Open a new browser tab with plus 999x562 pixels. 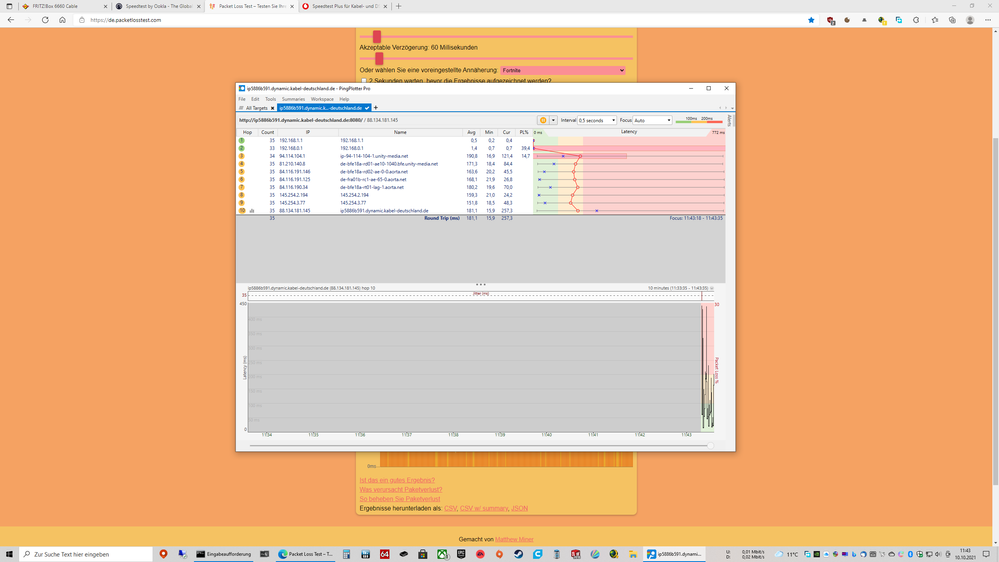pos(399,6)
